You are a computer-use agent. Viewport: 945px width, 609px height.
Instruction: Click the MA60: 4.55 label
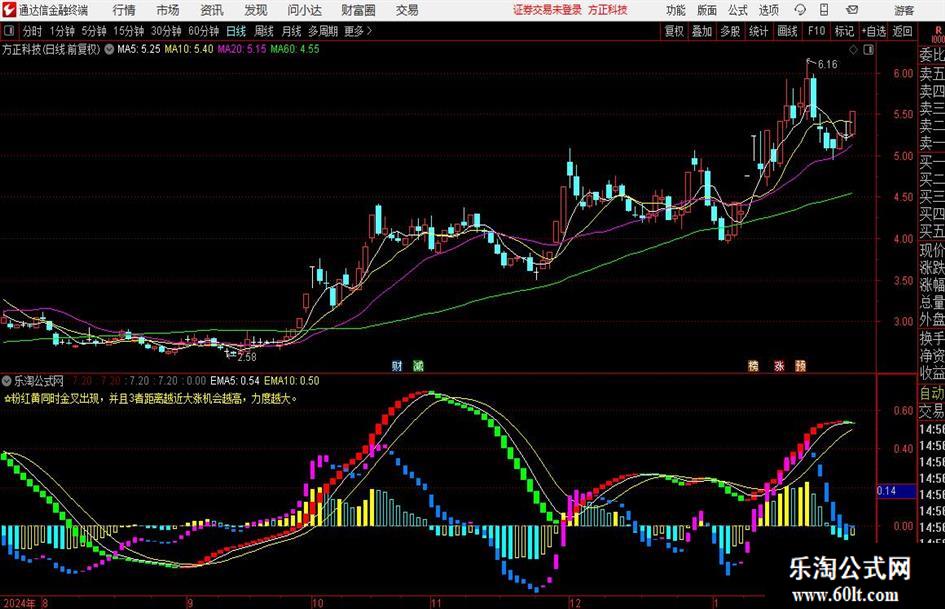(x=295, y=49)
